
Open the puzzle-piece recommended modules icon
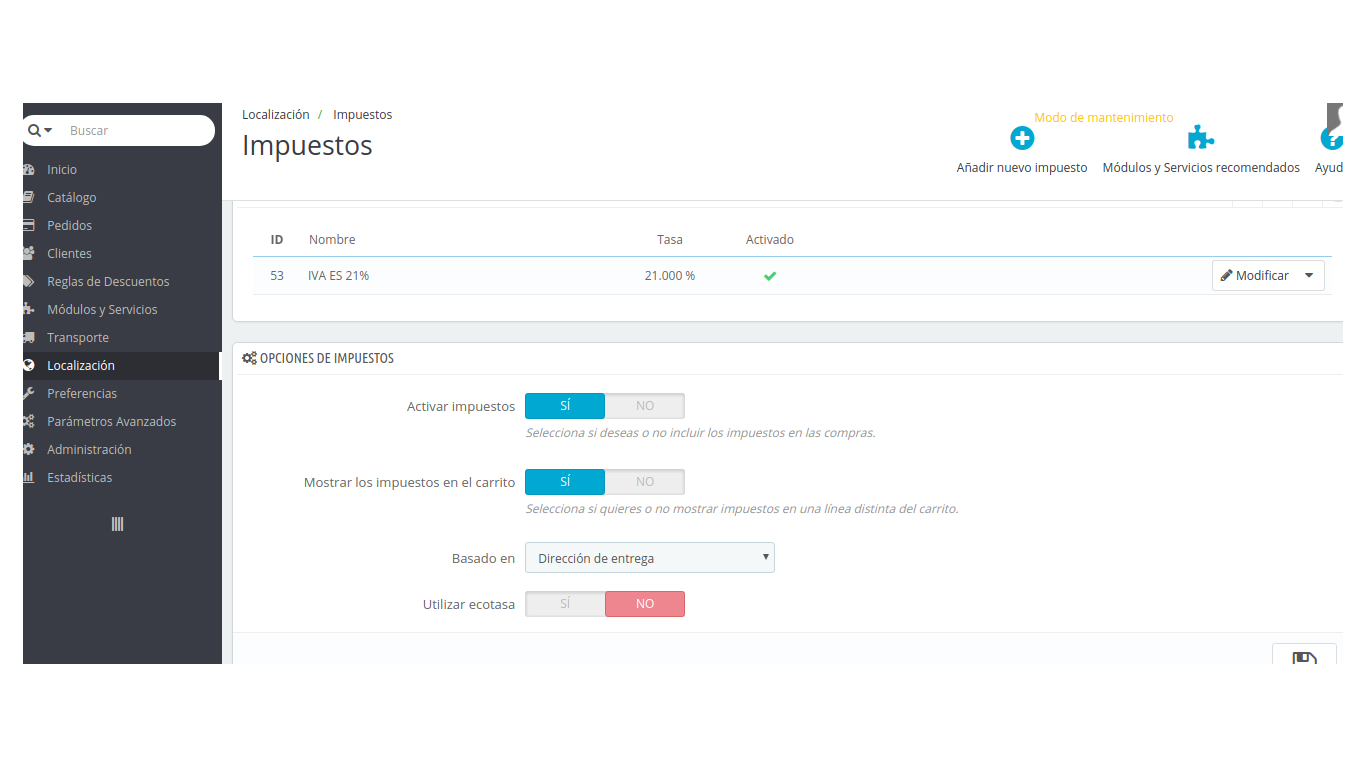1201,138
